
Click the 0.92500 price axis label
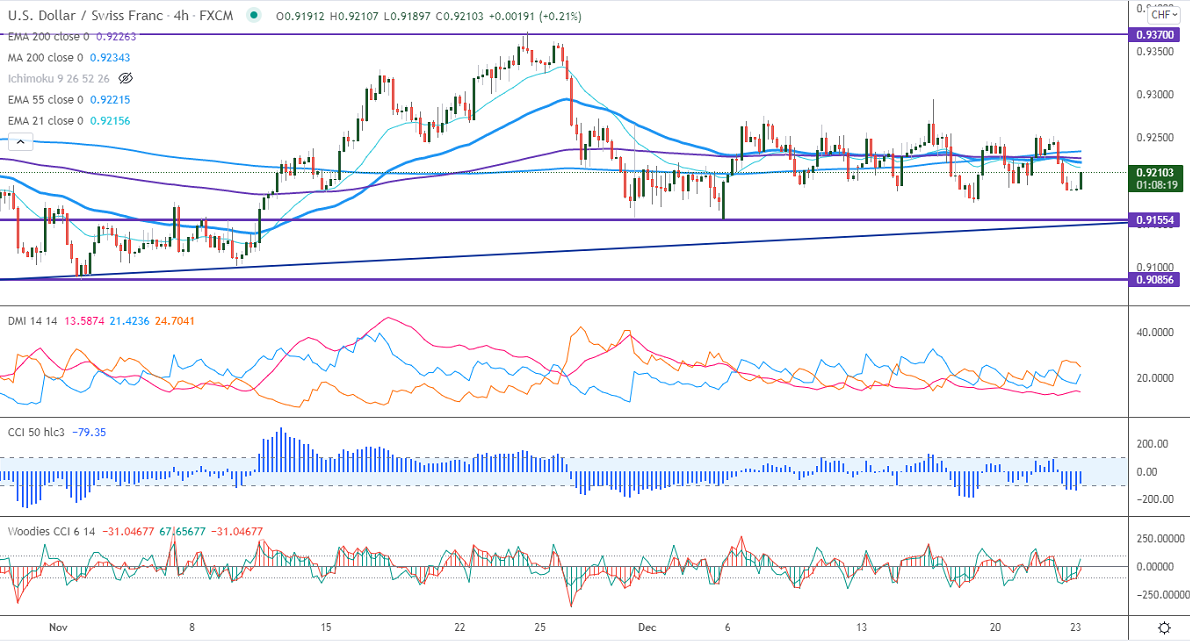(x=1155, y=138)
